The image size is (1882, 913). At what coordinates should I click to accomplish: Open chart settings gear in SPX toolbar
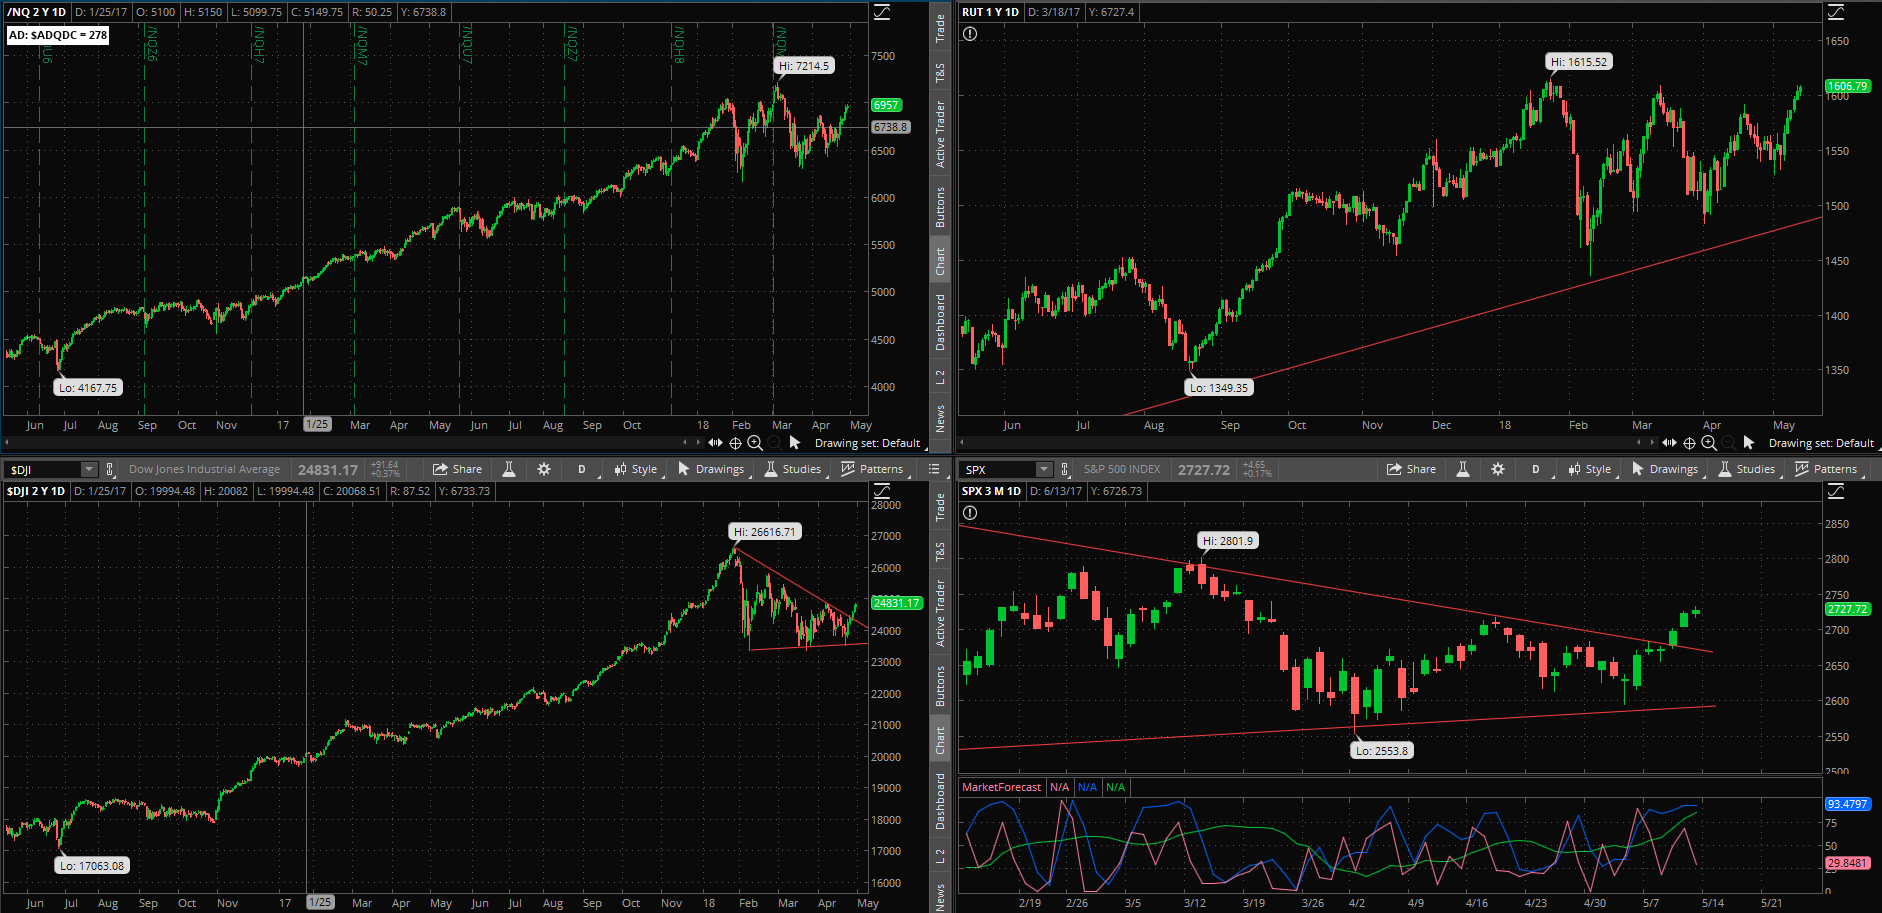click(x=1498, y=469)
